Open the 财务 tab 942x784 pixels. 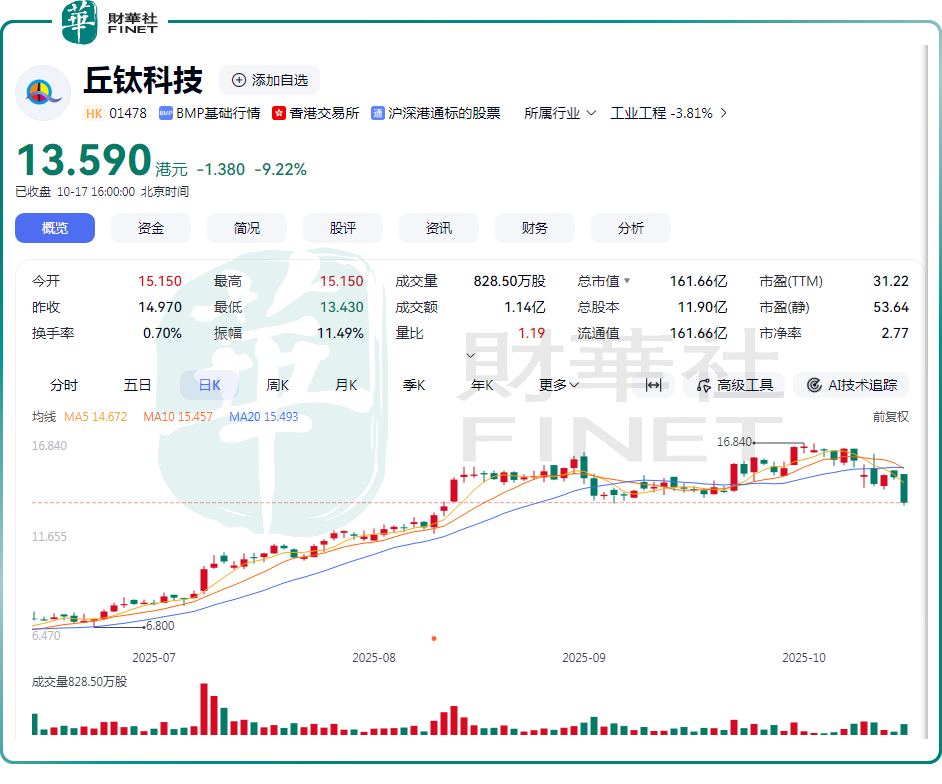point(535,228)
